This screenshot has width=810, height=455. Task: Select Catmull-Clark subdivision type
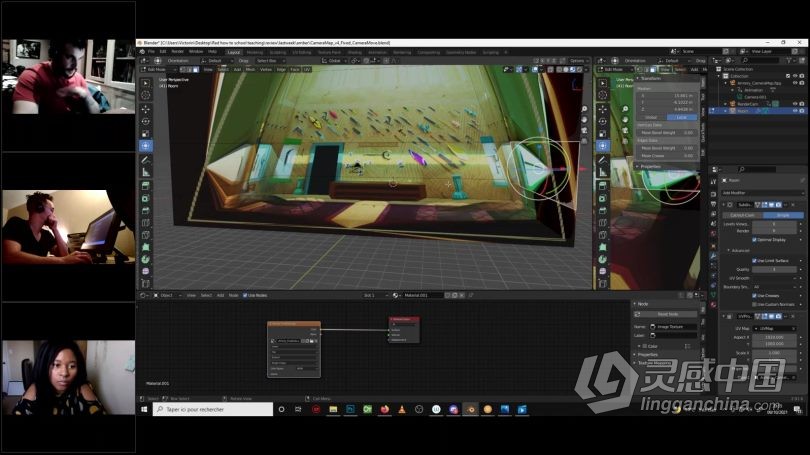point(742,215)
